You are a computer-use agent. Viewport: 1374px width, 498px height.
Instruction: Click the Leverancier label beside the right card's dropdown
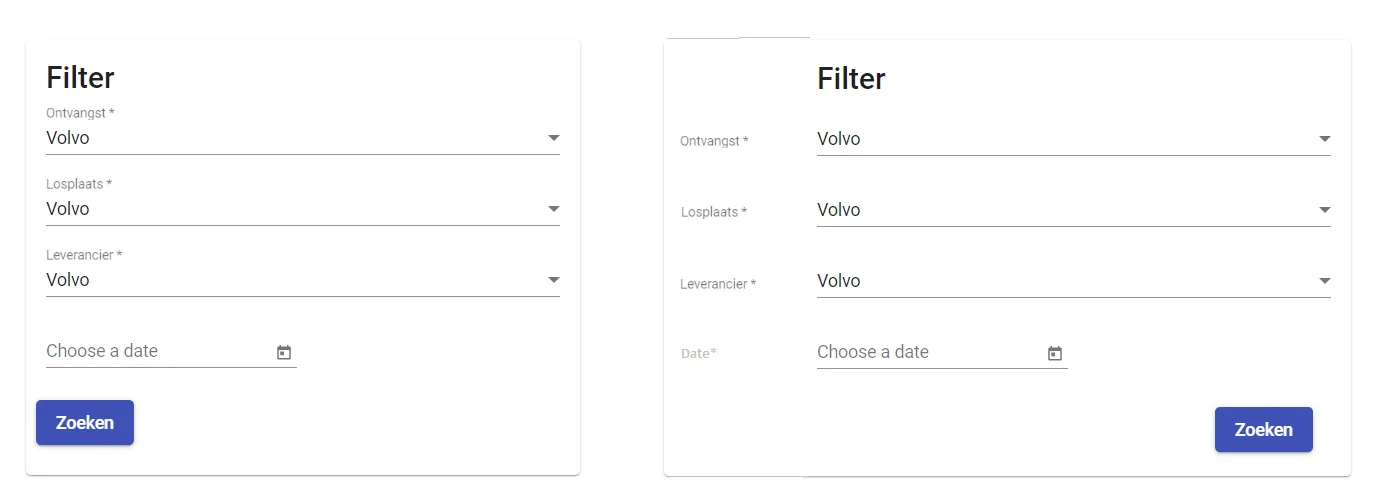coord(718,284)
